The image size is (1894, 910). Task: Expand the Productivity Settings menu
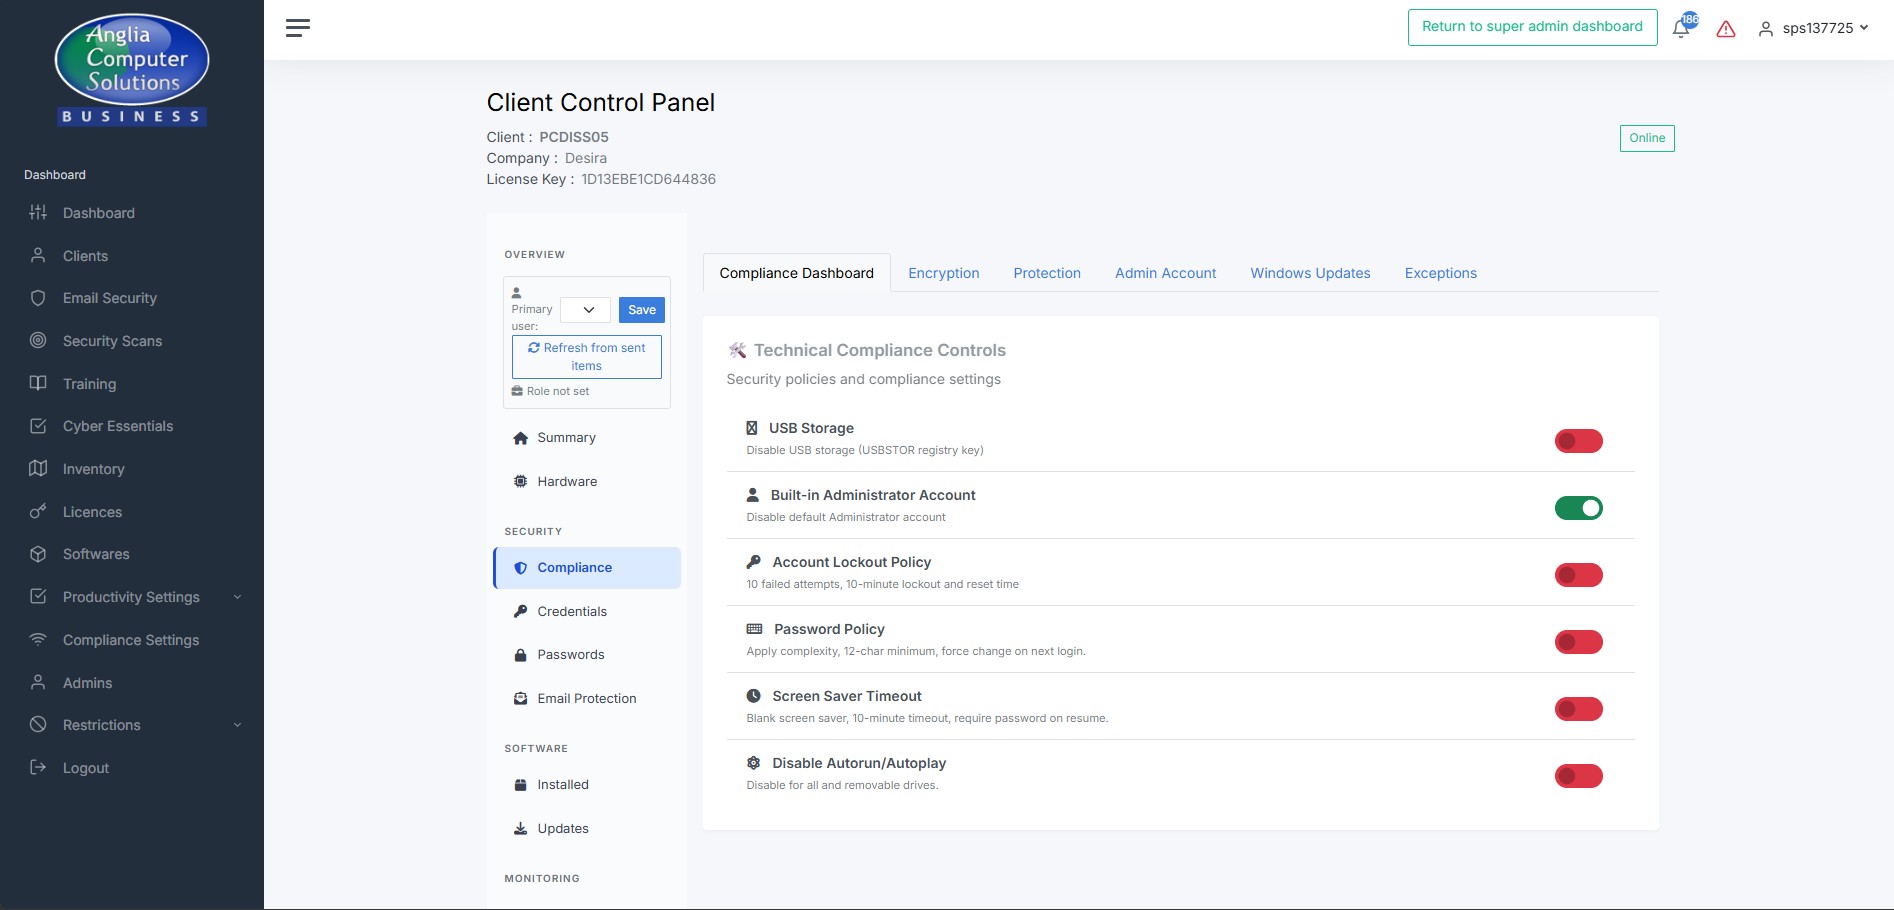[130, 596]
